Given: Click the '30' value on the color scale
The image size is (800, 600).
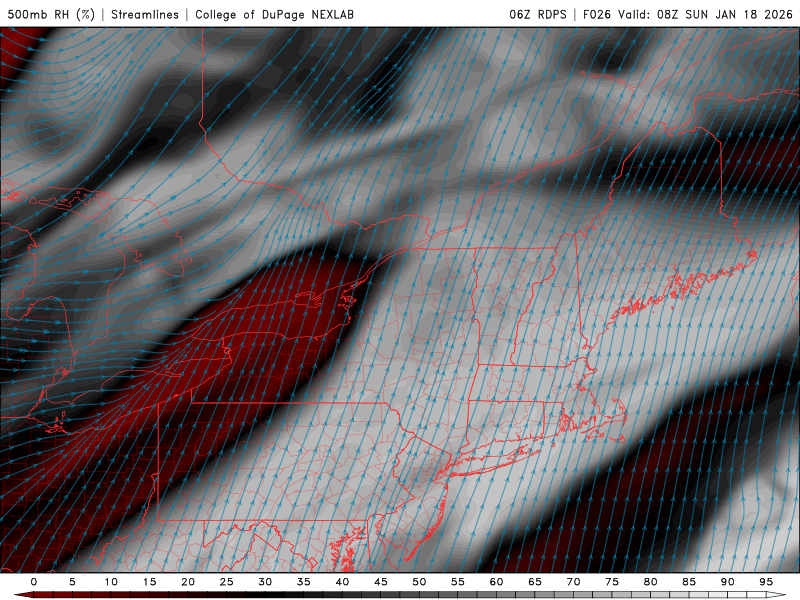Looking at the screenshot, I should (x=265, y=582).
